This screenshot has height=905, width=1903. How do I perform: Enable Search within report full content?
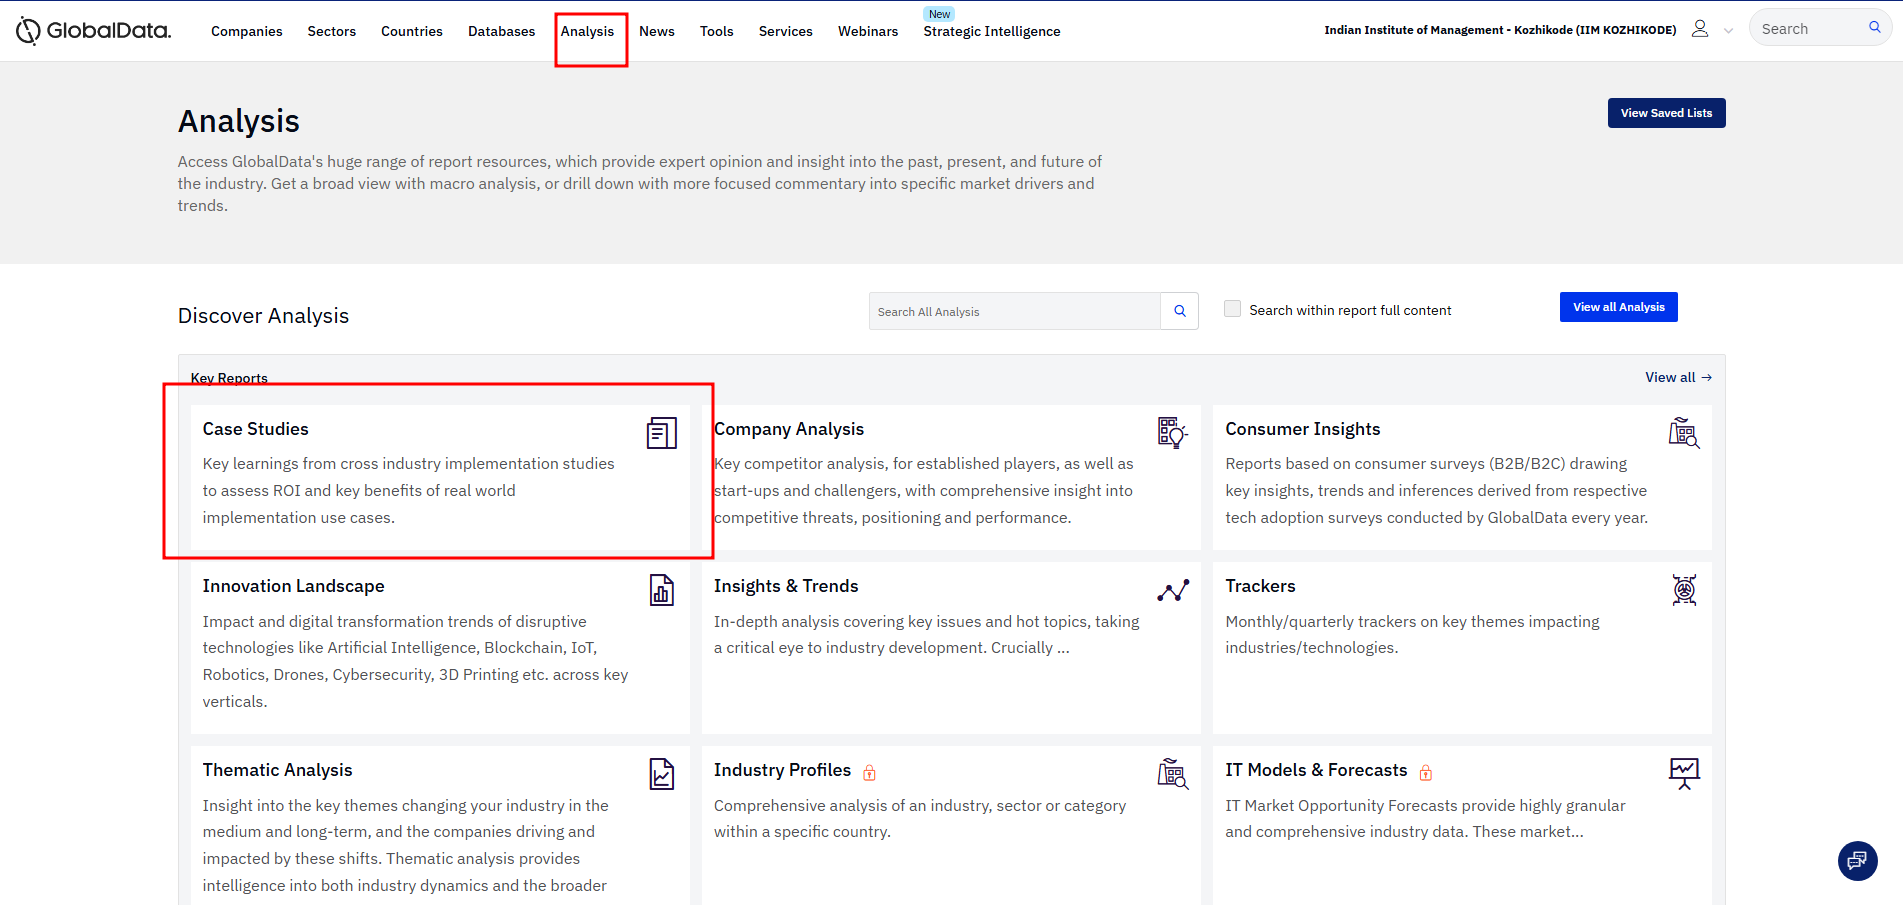1232,309
